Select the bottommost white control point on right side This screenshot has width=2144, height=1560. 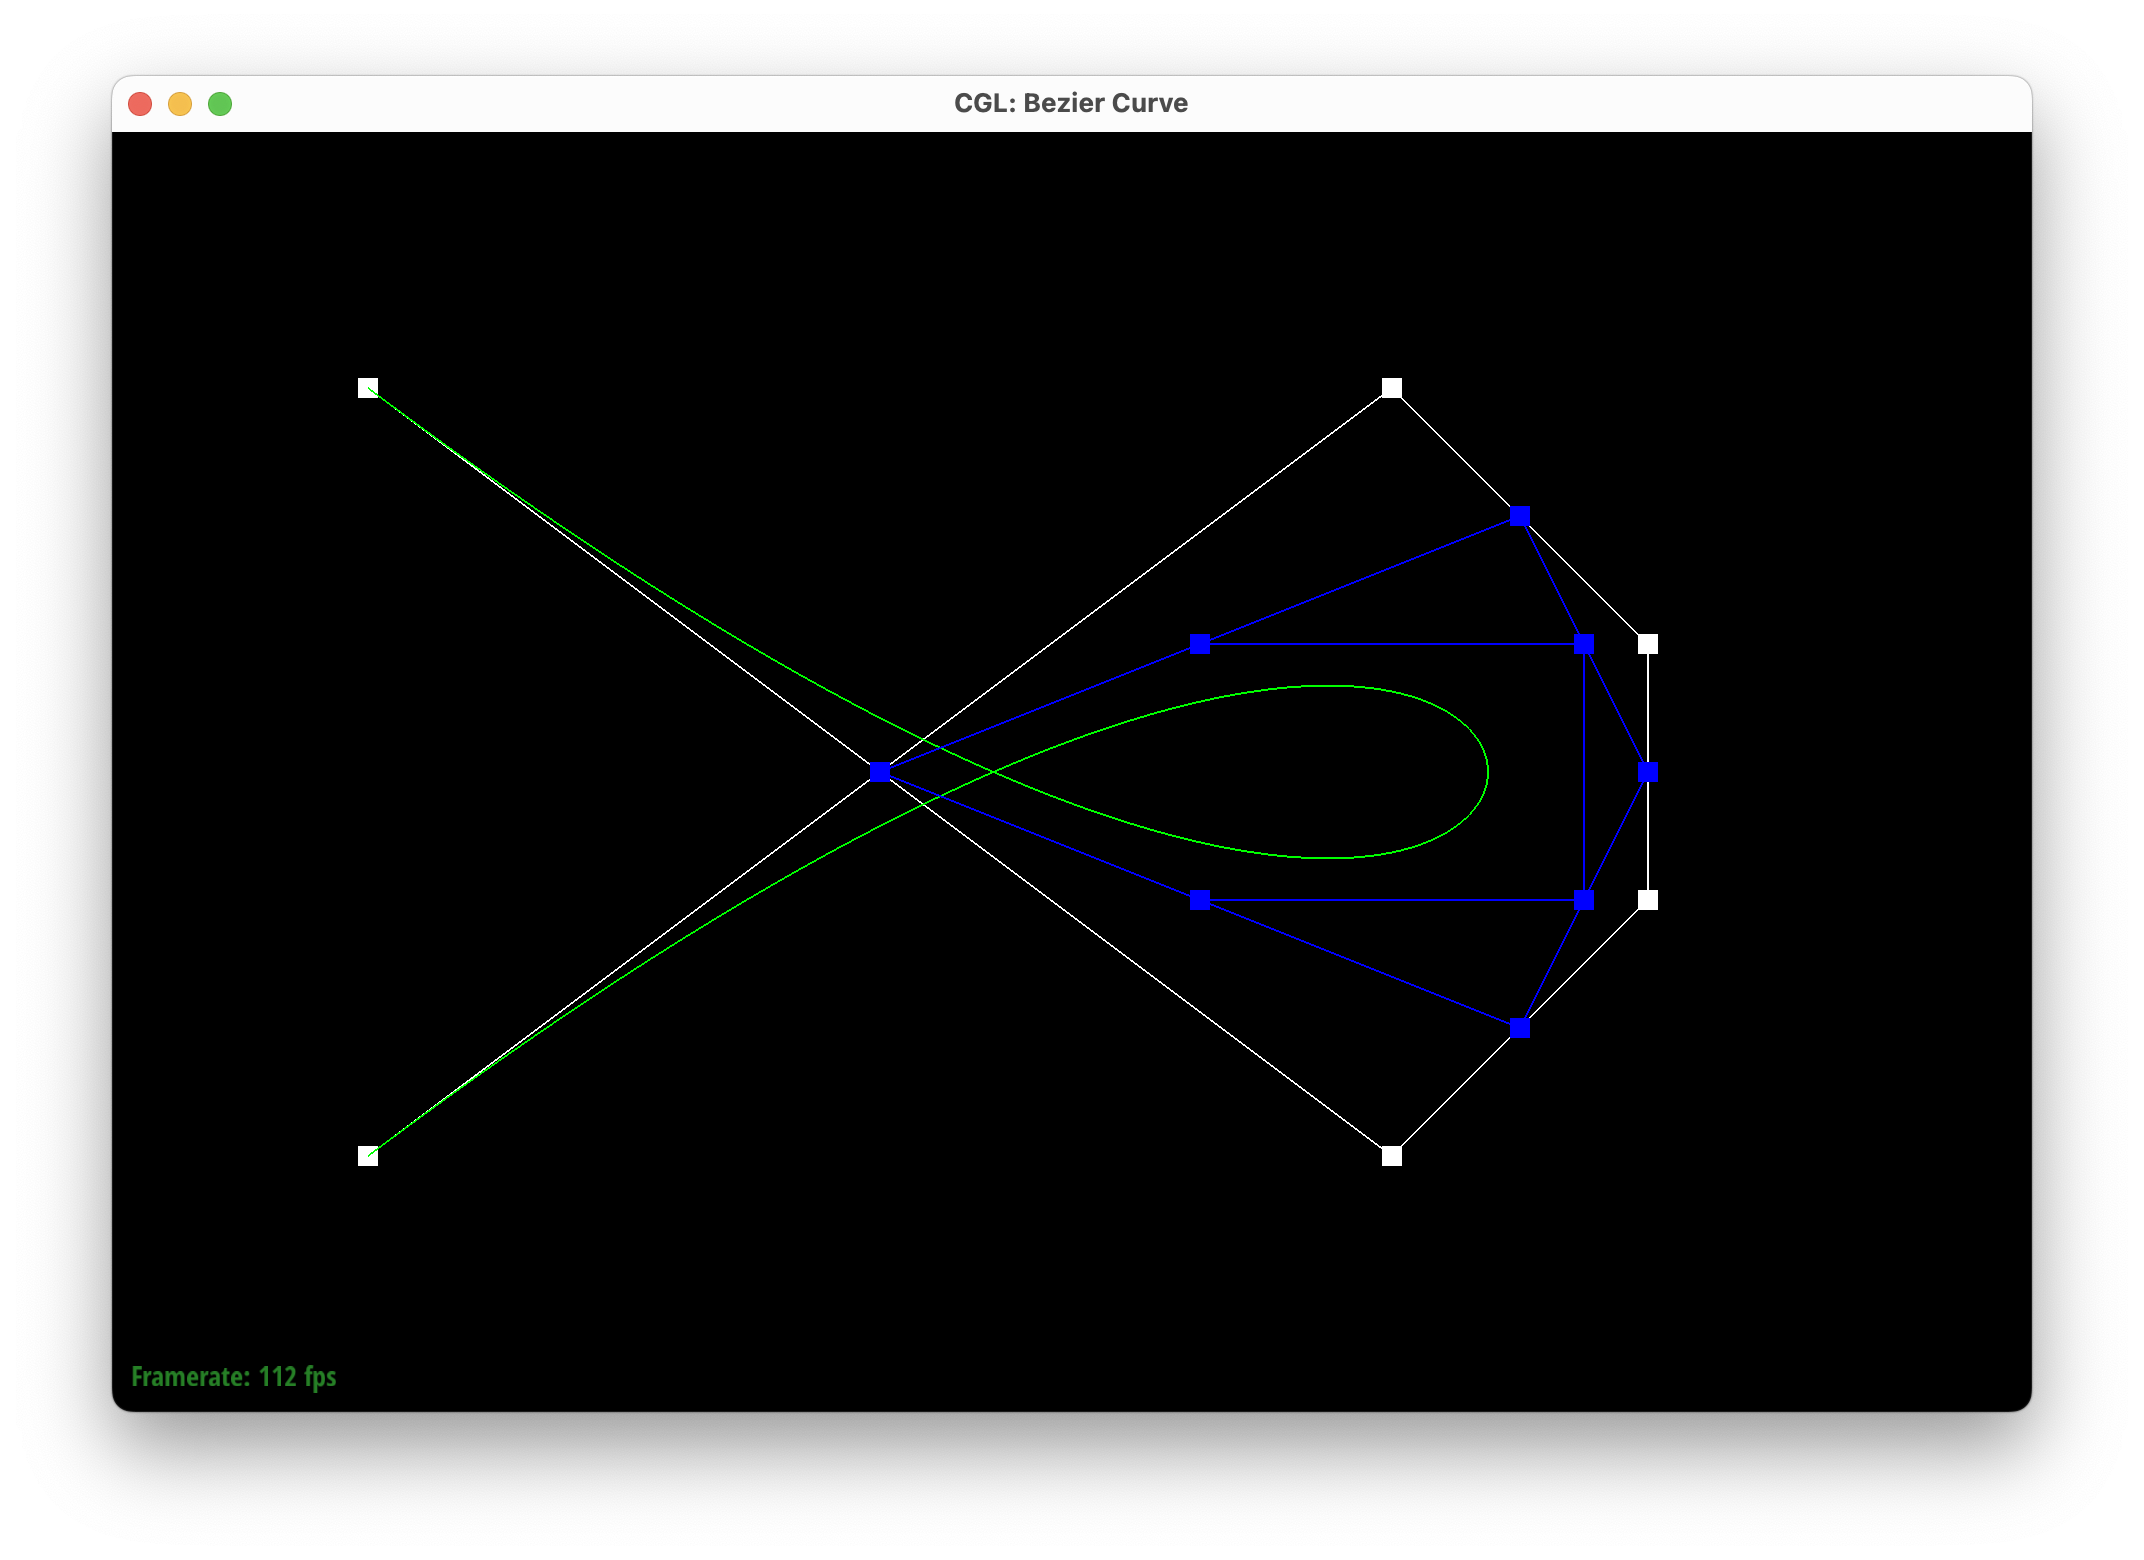tap(1392, 1156)
